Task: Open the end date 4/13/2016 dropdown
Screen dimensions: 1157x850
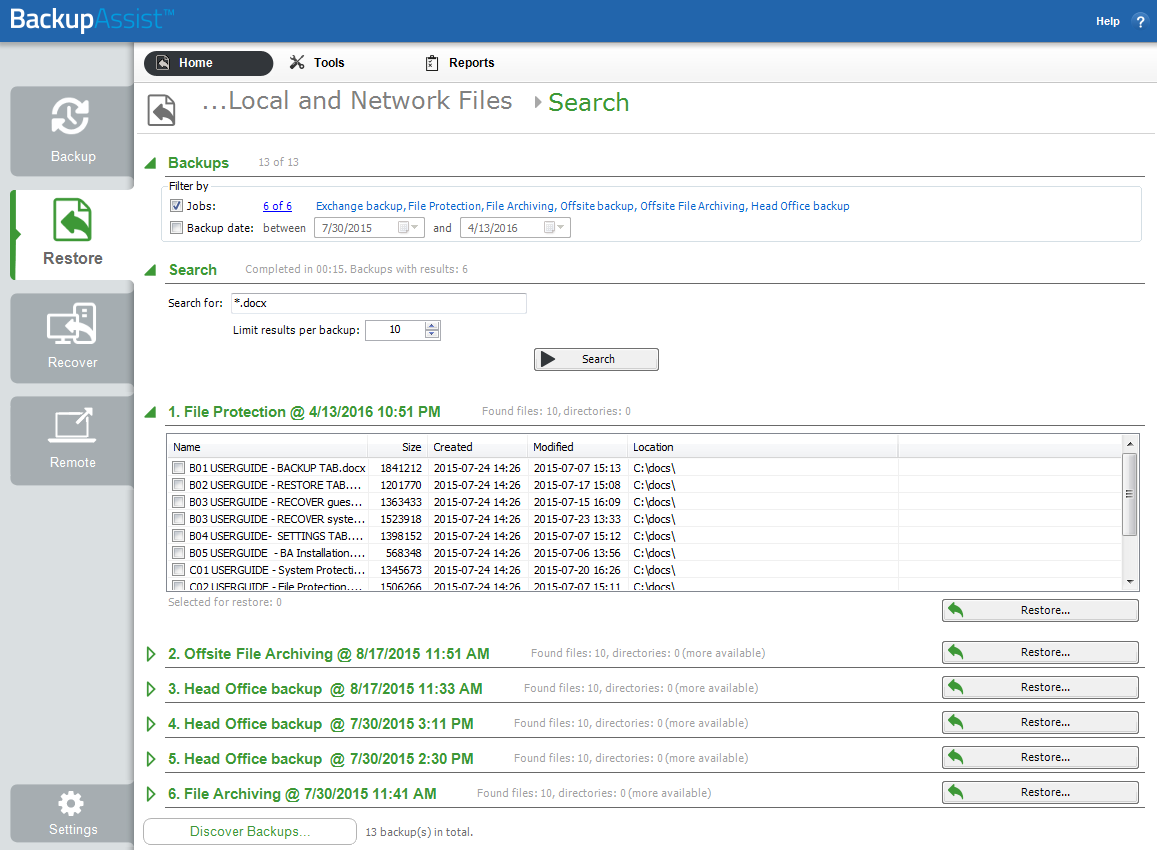Action: (x=555, y=228)
